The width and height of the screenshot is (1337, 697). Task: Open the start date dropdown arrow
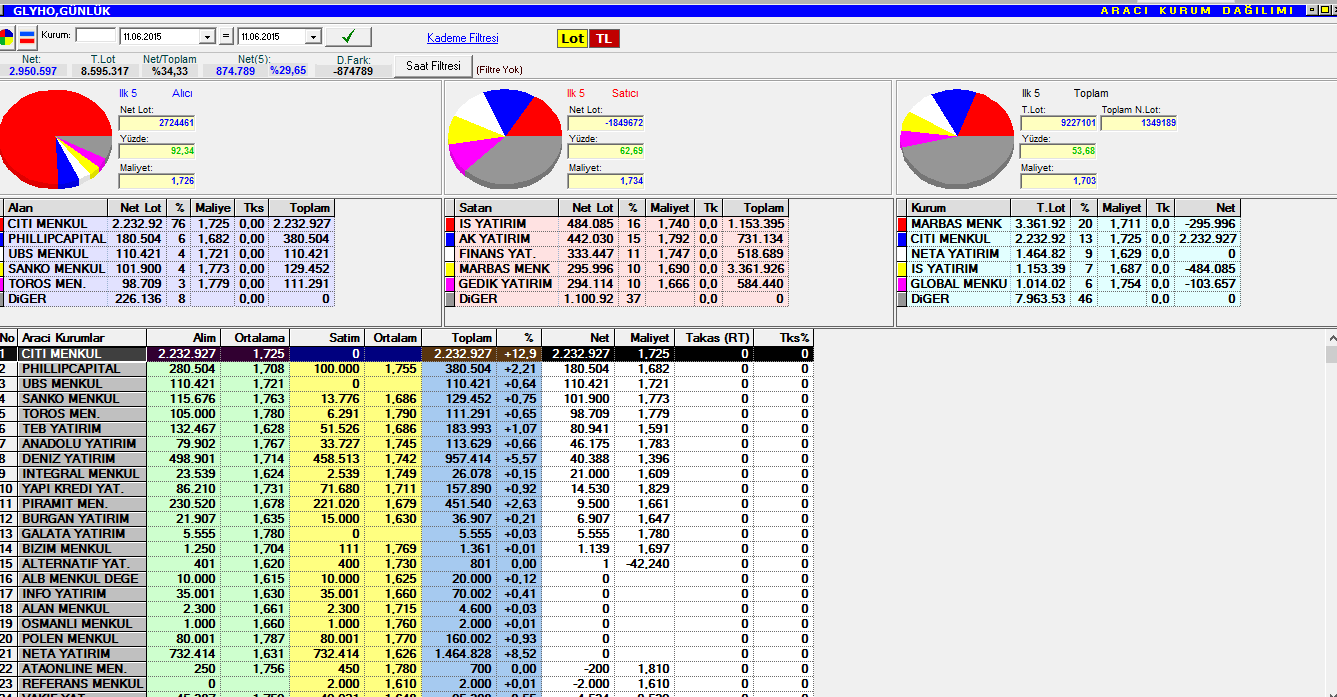click(207, 37)
